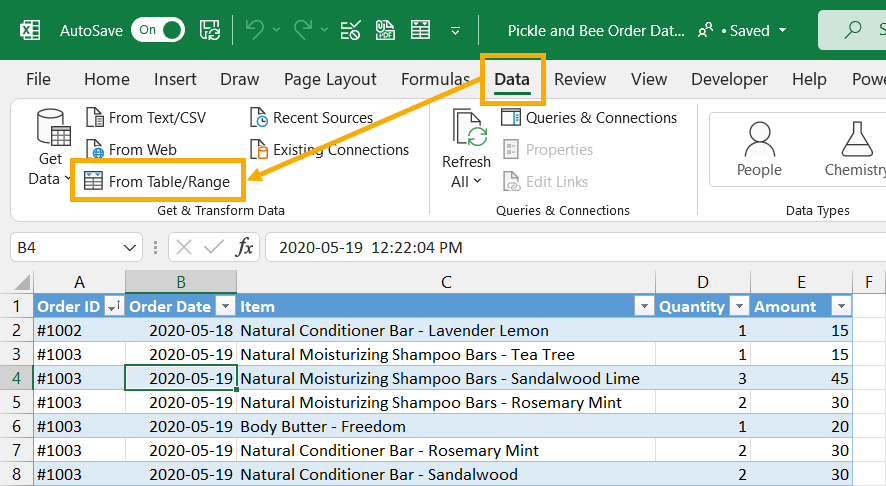Select column A header
886x486 pixels.
[79, 281]
